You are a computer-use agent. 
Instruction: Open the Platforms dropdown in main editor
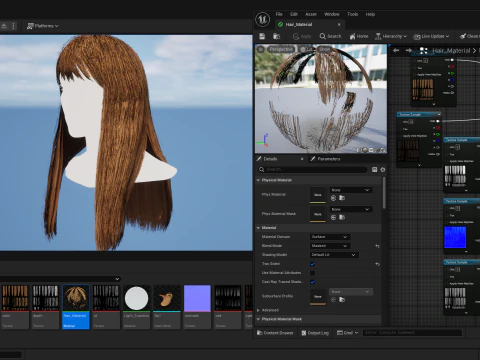43,26
